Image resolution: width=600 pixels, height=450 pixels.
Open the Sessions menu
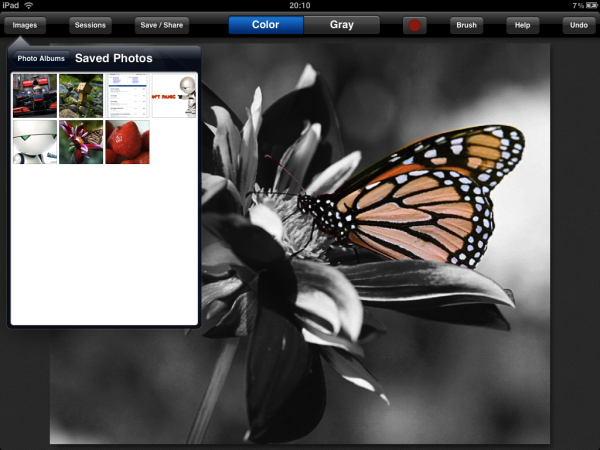tap(90, 25)
